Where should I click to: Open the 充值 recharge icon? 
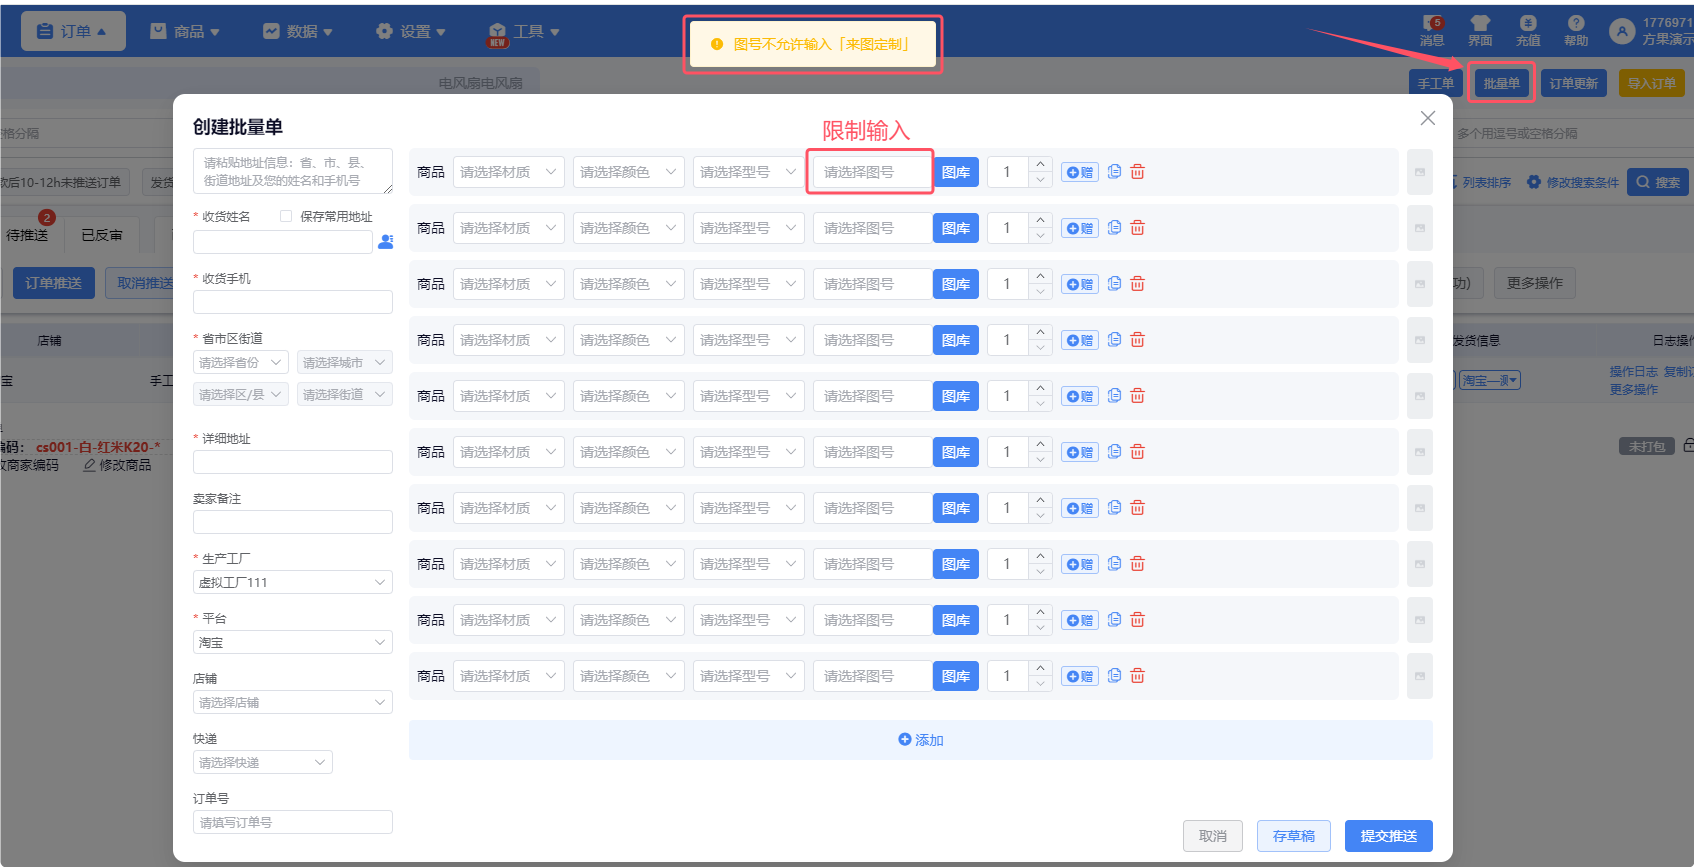click(1528, 30)
